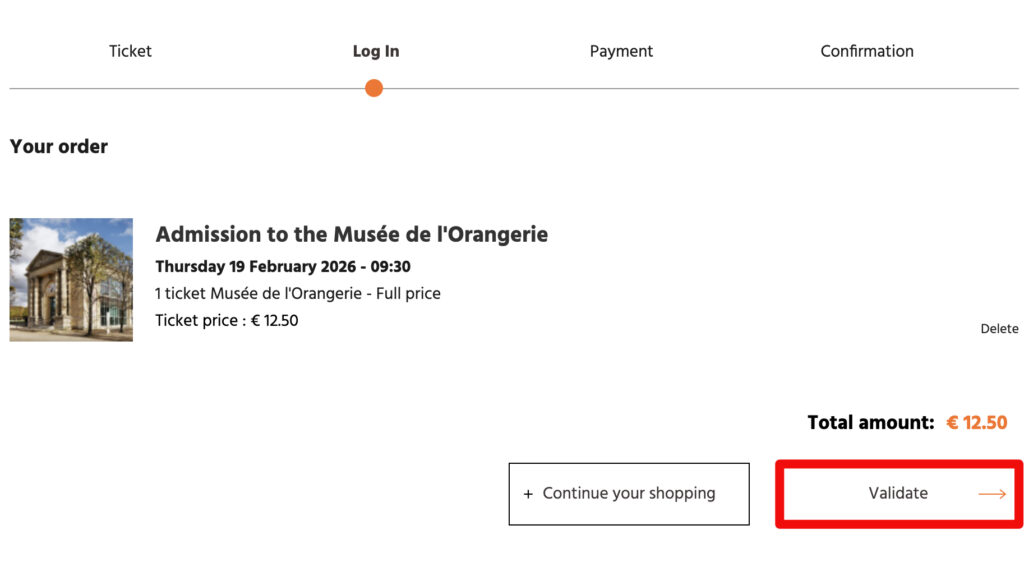The width and height of the screenshot is (1024, 576).
Task: Click the plus icon beside Continue your shopping
Action: coord(528,494)
